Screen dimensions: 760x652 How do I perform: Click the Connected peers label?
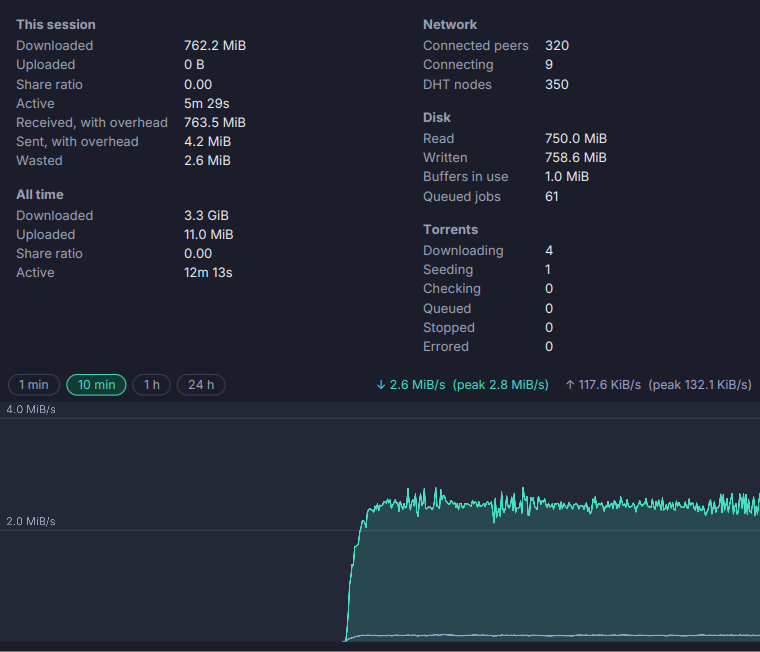[476, 46]
